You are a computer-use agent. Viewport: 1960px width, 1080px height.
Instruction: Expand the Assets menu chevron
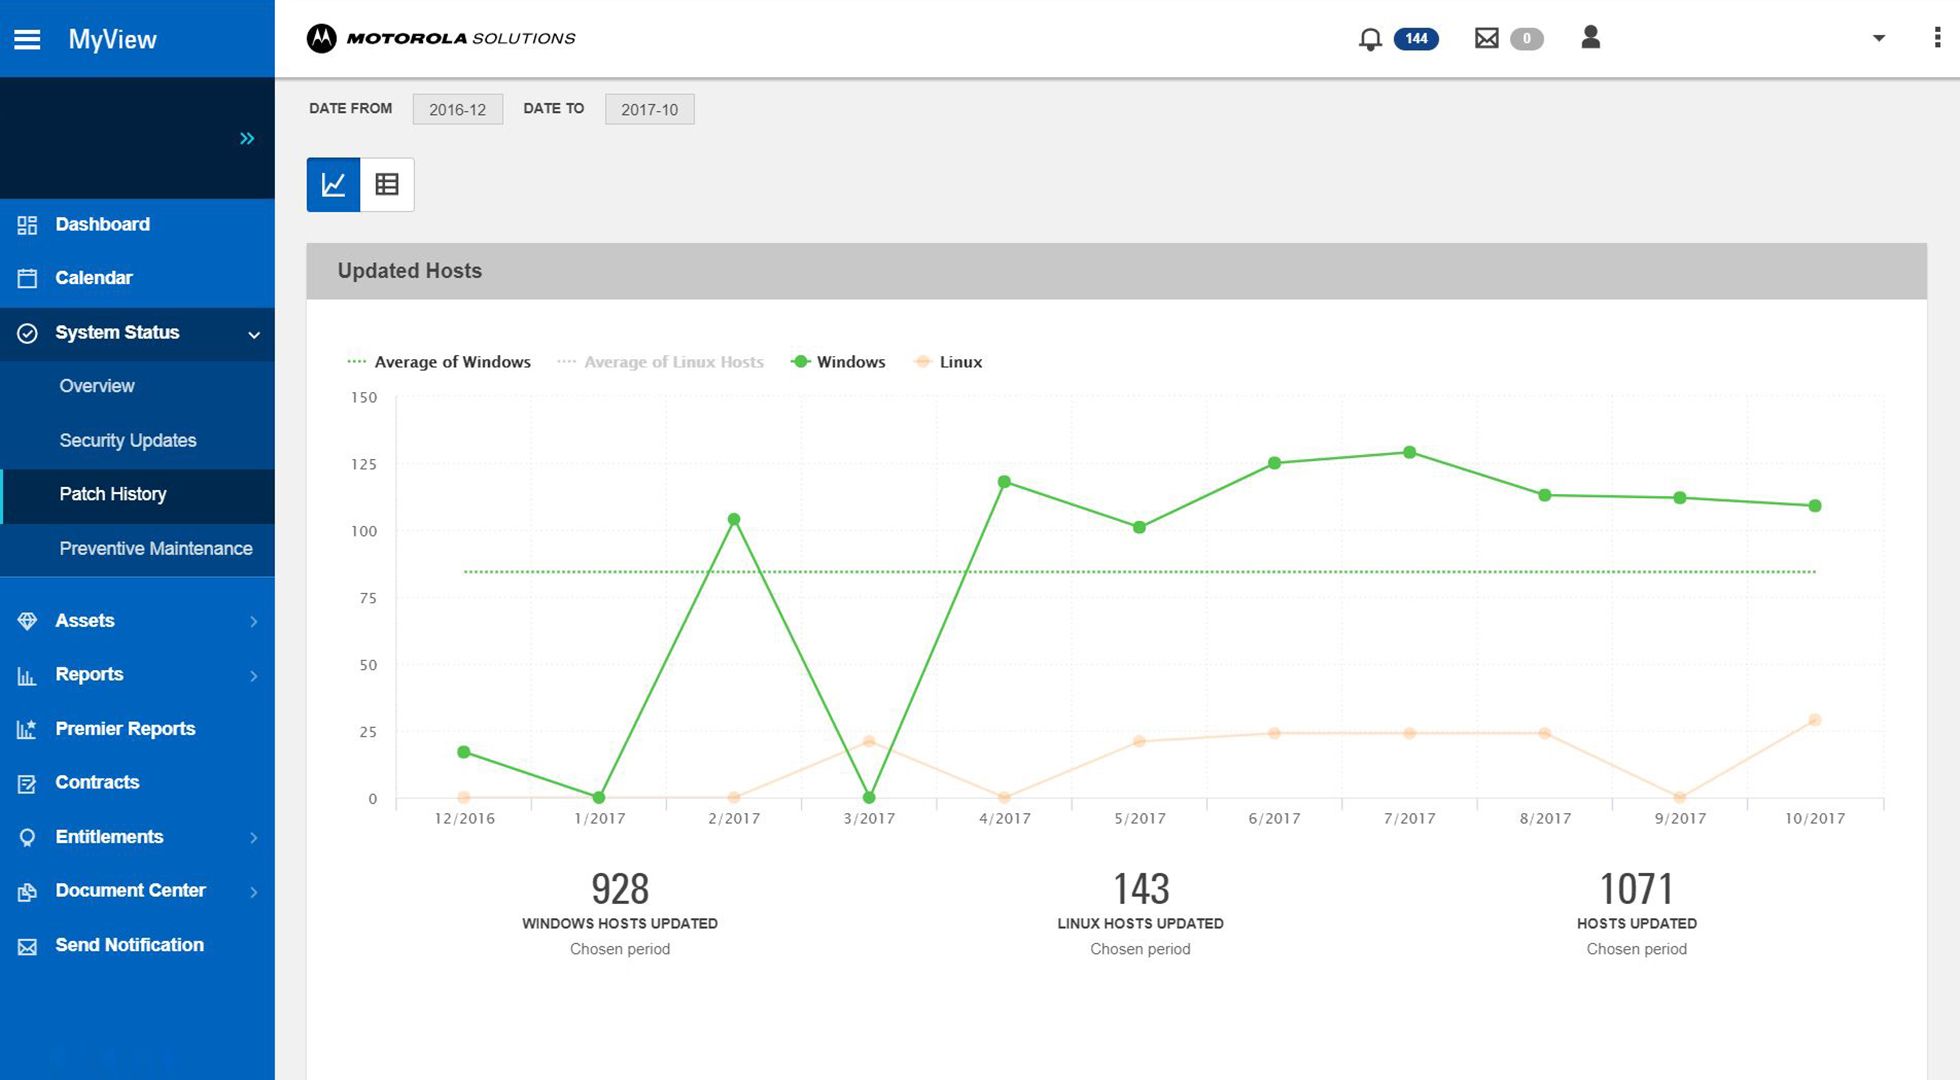tap(253, 621)
